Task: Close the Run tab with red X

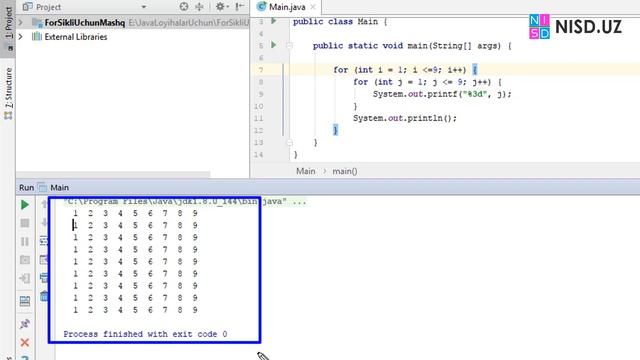Action: [x=24, y=342]
